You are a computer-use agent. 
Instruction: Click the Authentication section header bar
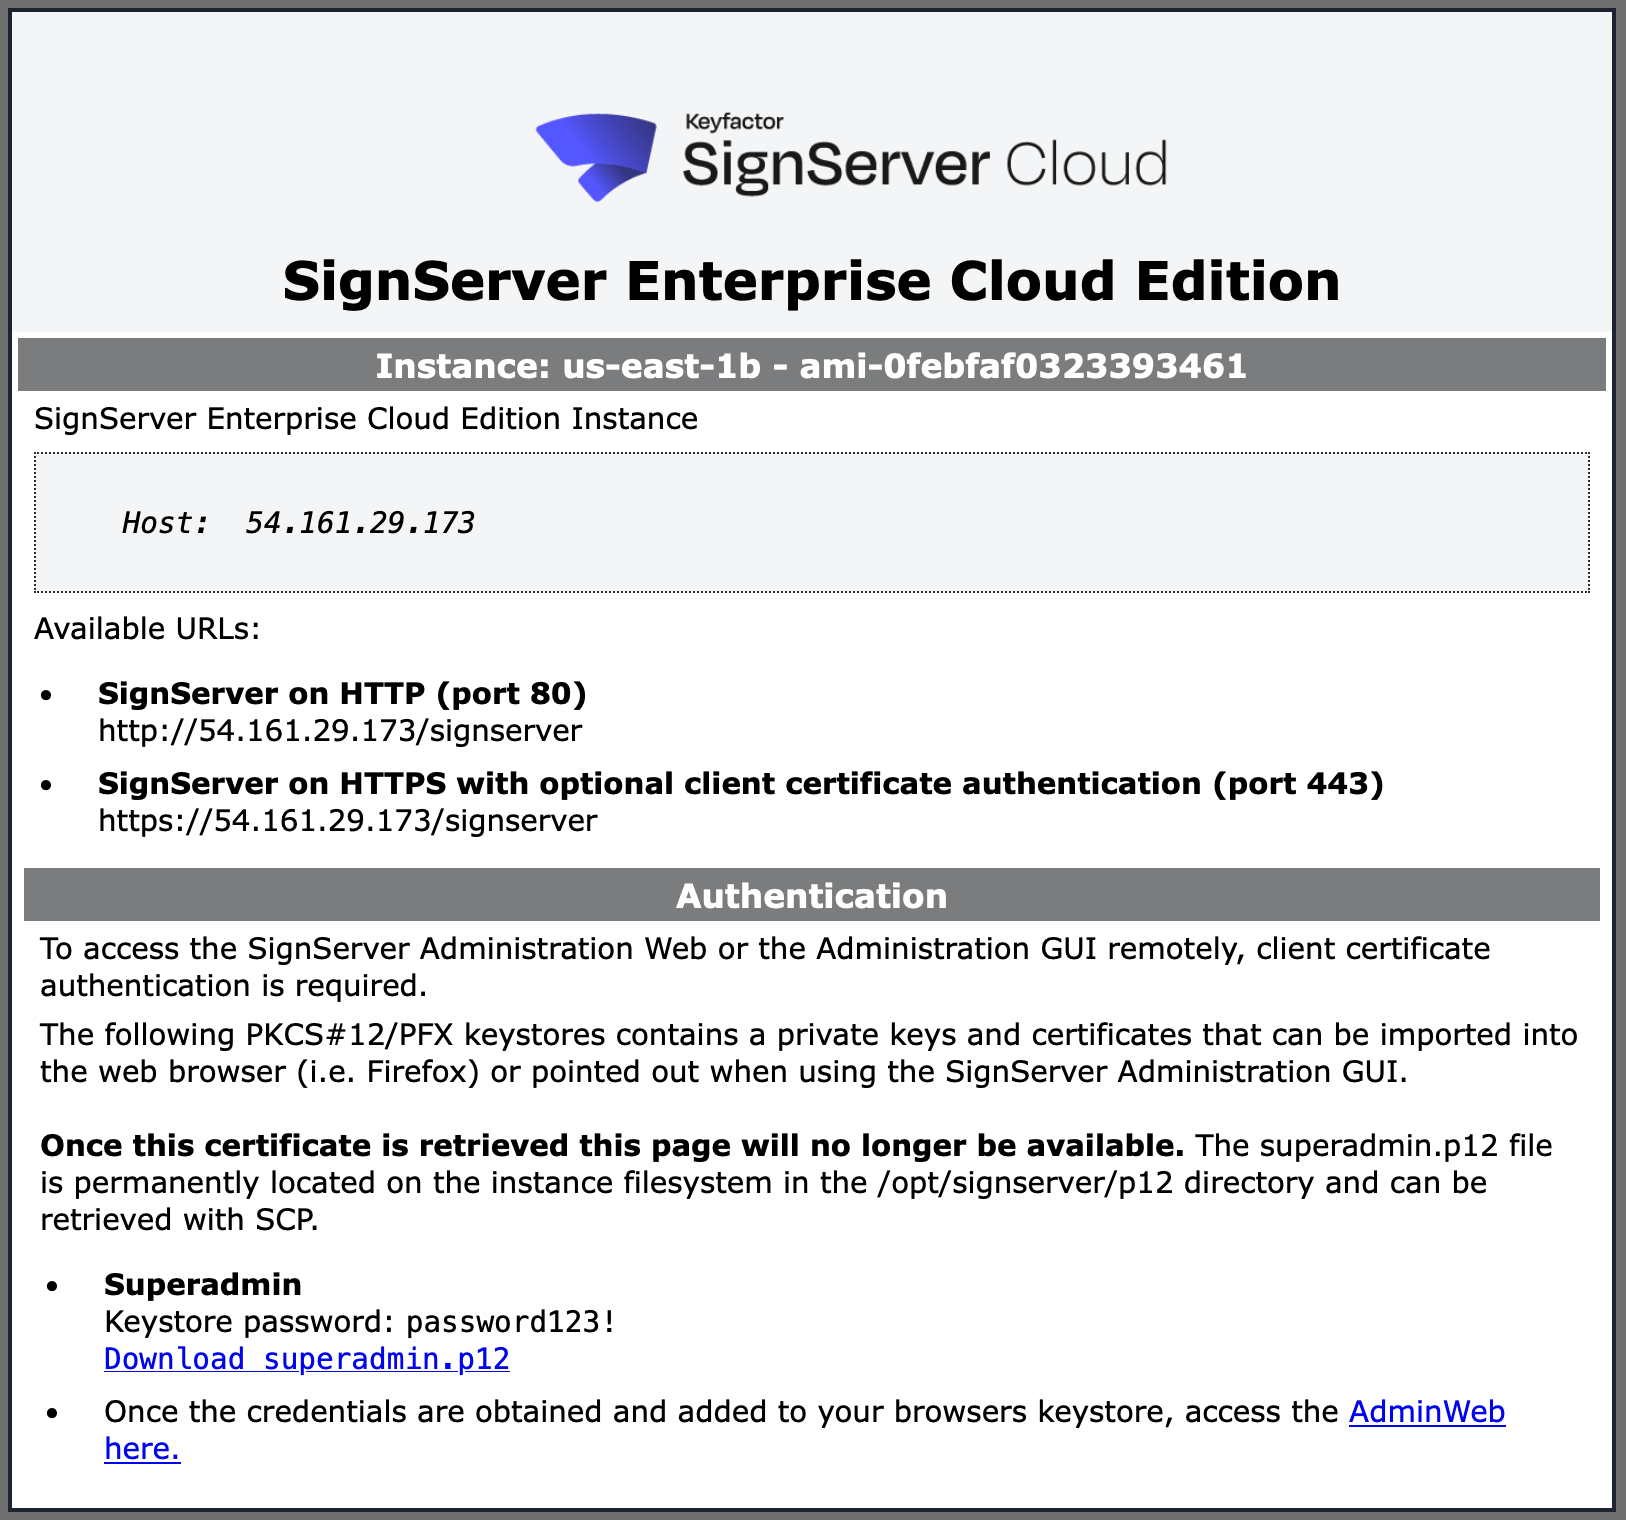(811, 896)
